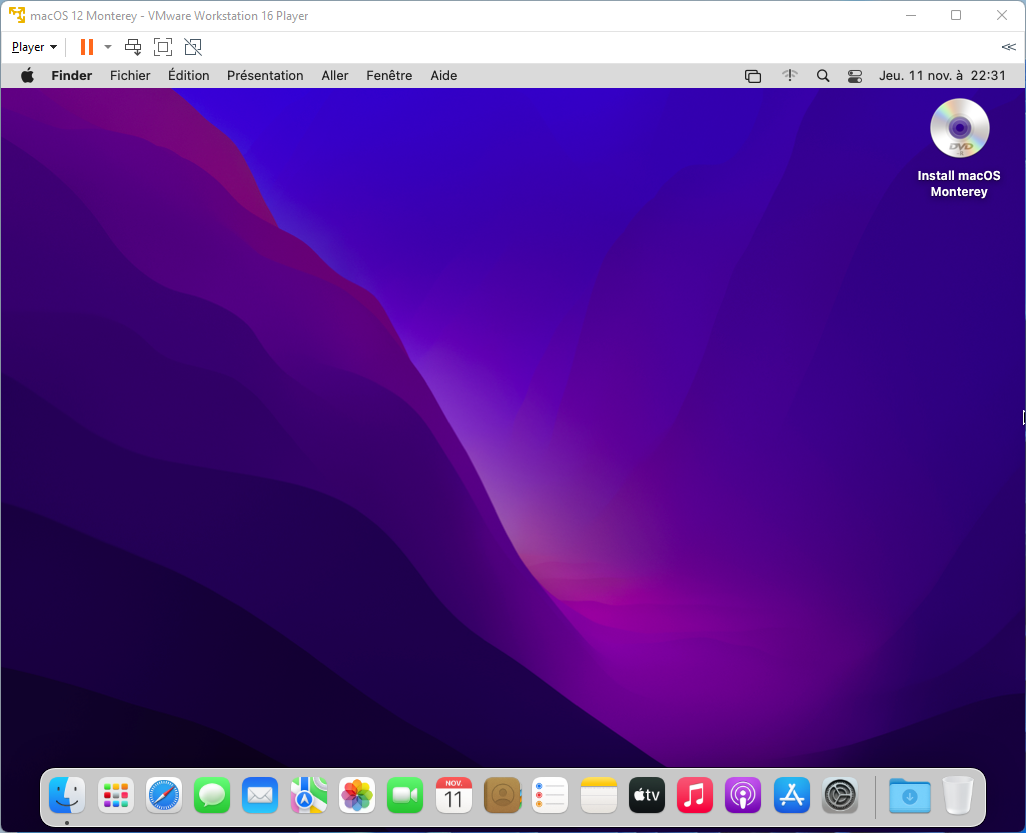Open the App Store

pos(791,795)
